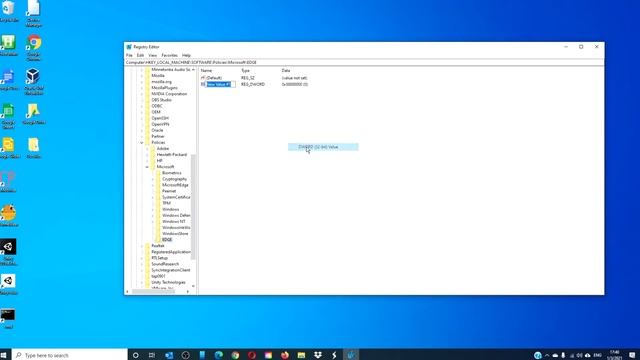Click the tree horizontal scroll right arrow

tap(188, 291)
